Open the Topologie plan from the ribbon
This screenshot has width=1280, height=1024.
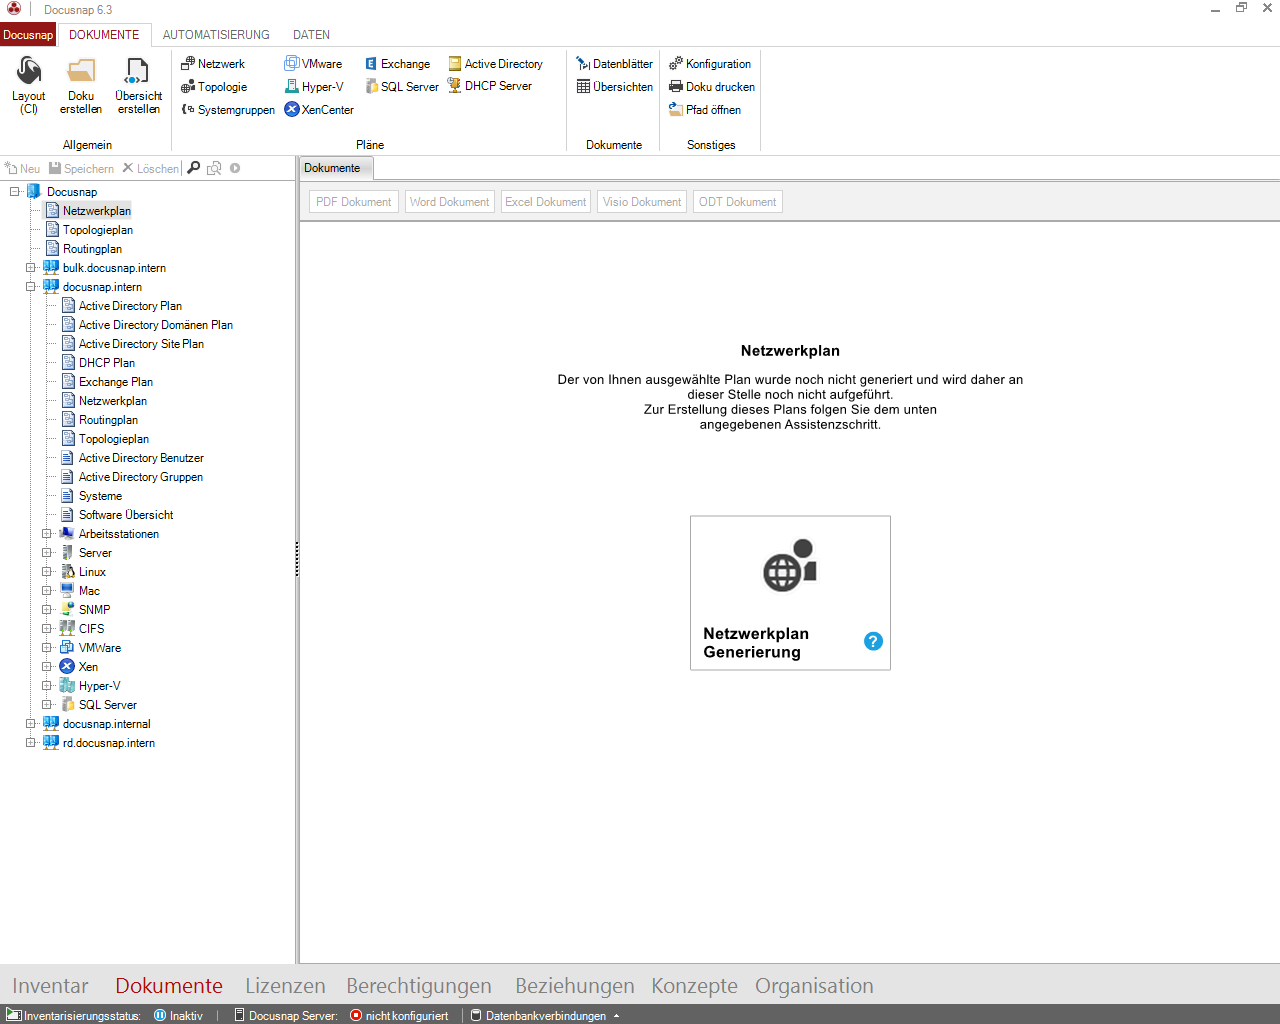[214, 86]
